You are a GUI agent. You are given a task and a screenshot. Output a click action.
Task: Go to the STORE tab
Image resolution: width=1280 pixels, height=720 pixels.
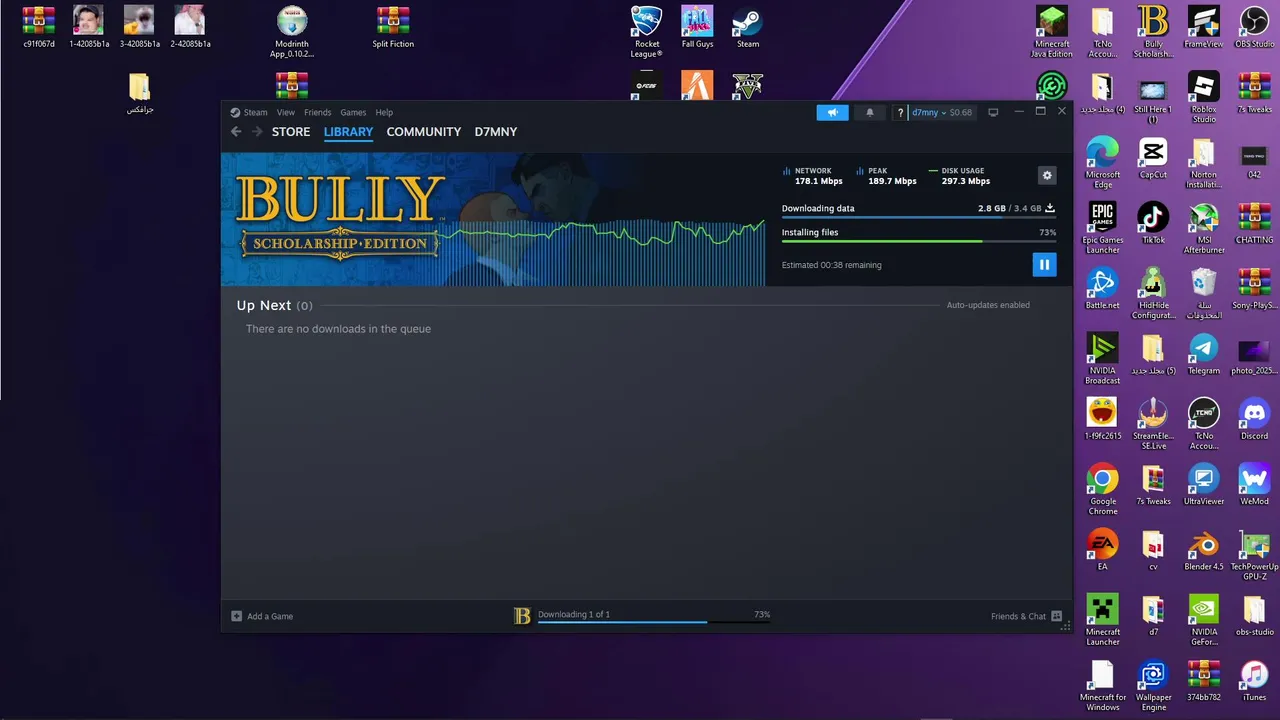point(291,132)
